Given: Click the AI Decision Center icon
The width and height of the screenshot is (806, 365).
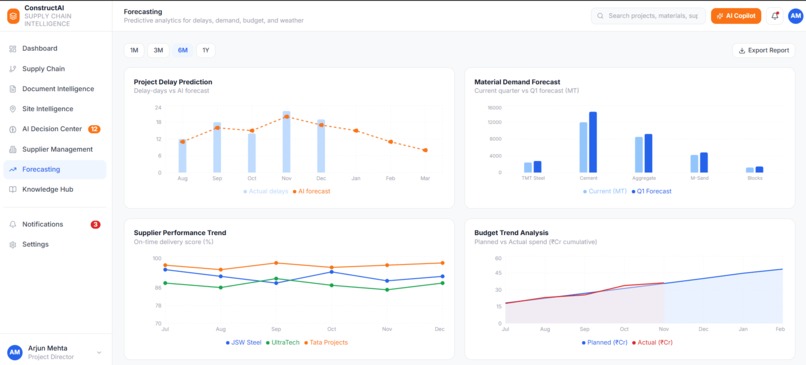Looking at the screenshot, I should point(13,129).
